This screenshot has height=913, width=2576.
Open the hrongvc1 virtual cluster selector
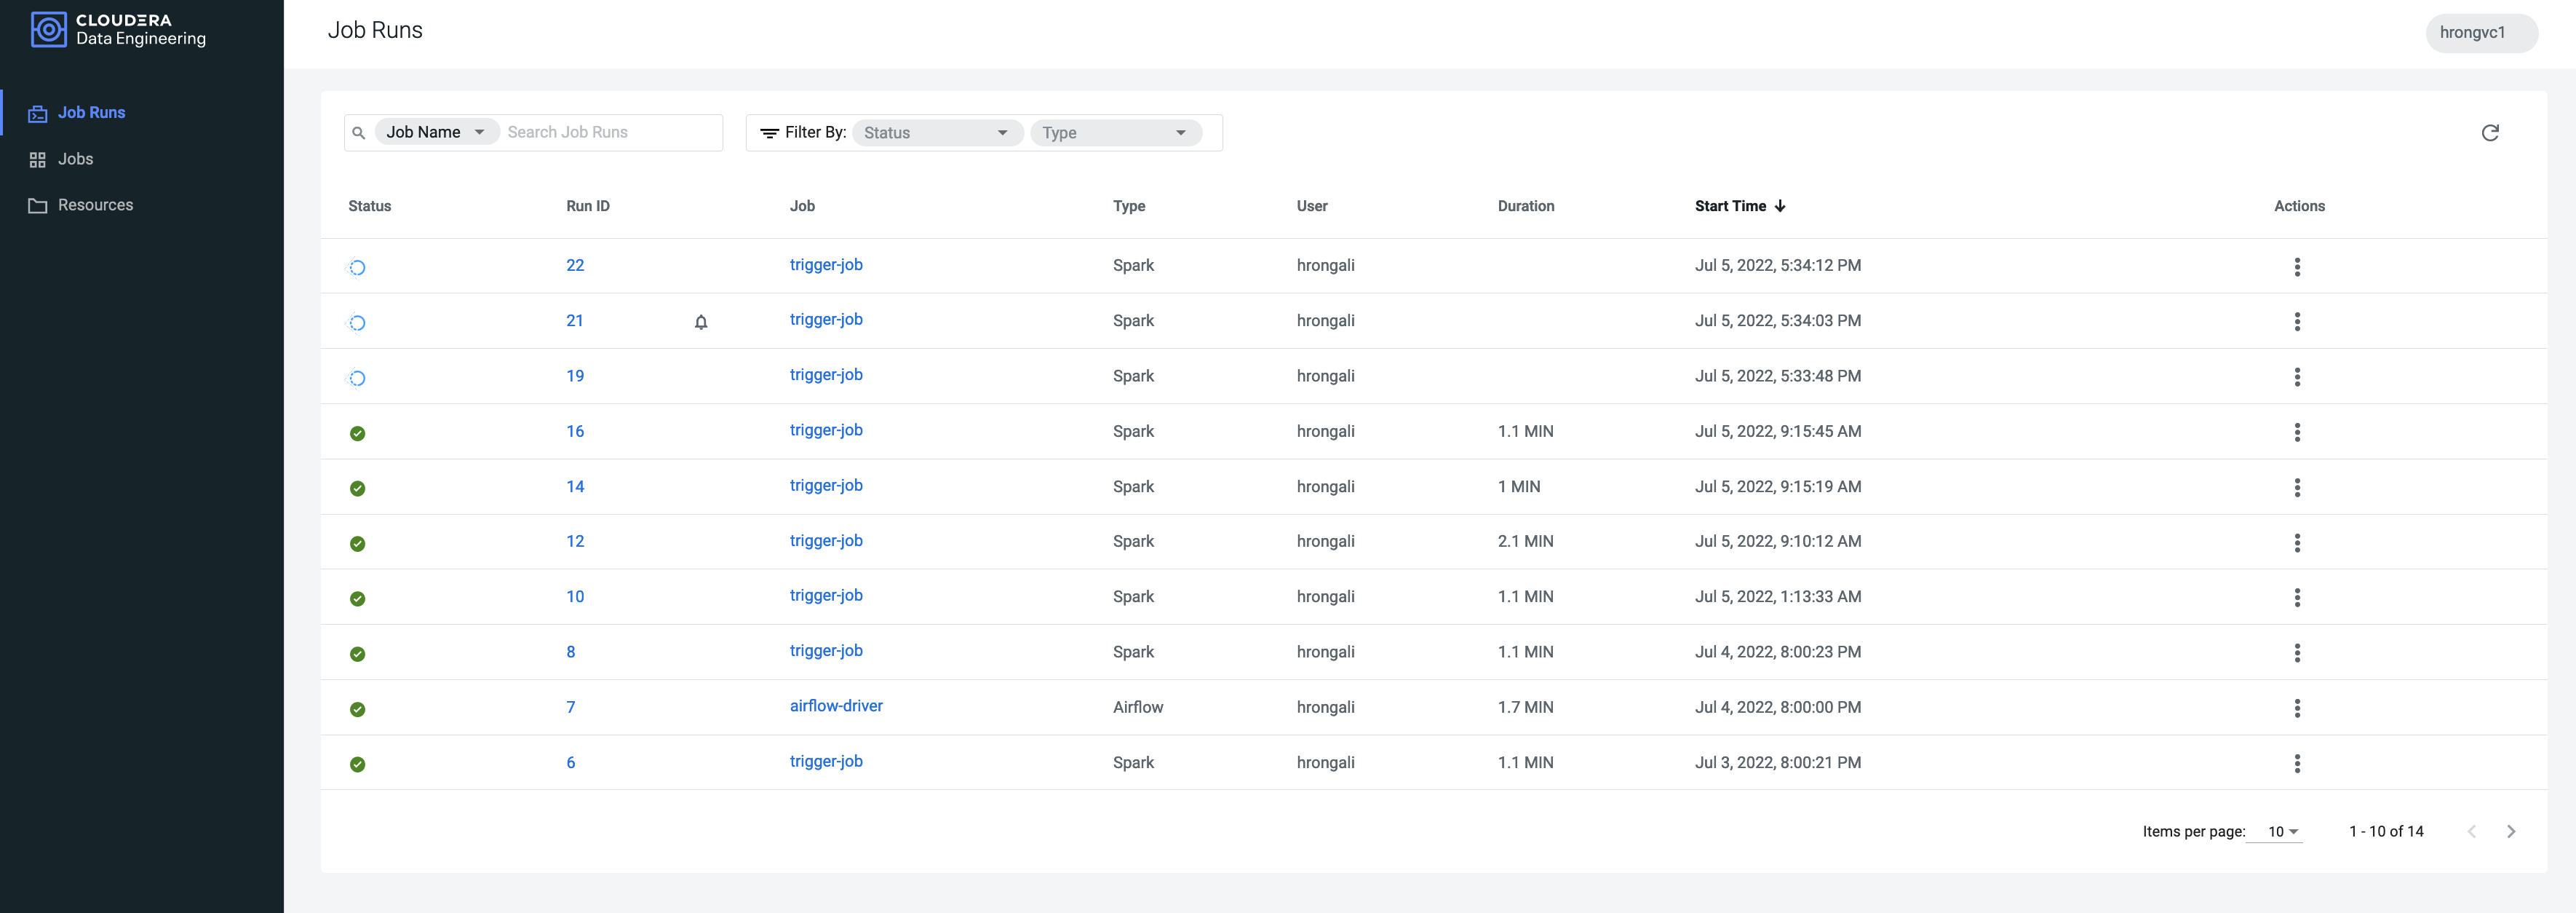(2481, 32)
